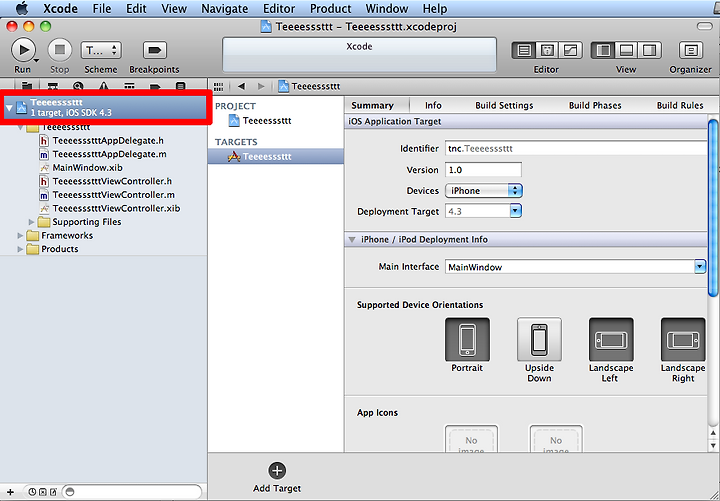Click the second empty App Icons image well
This screenshot has width=720, height=501.
(556, 439)
